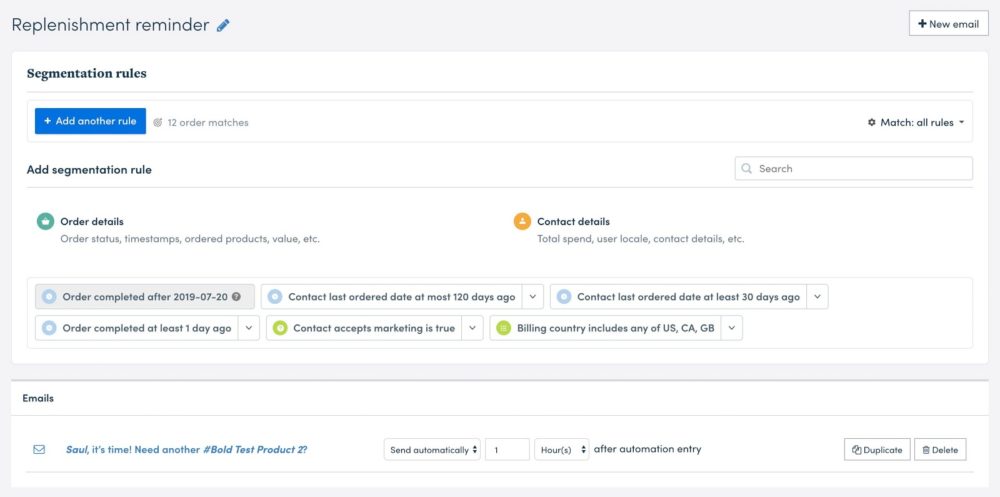Open the Match: all rules dropdown
Viewport: 1000px width, 497px height.
point(916,122)
